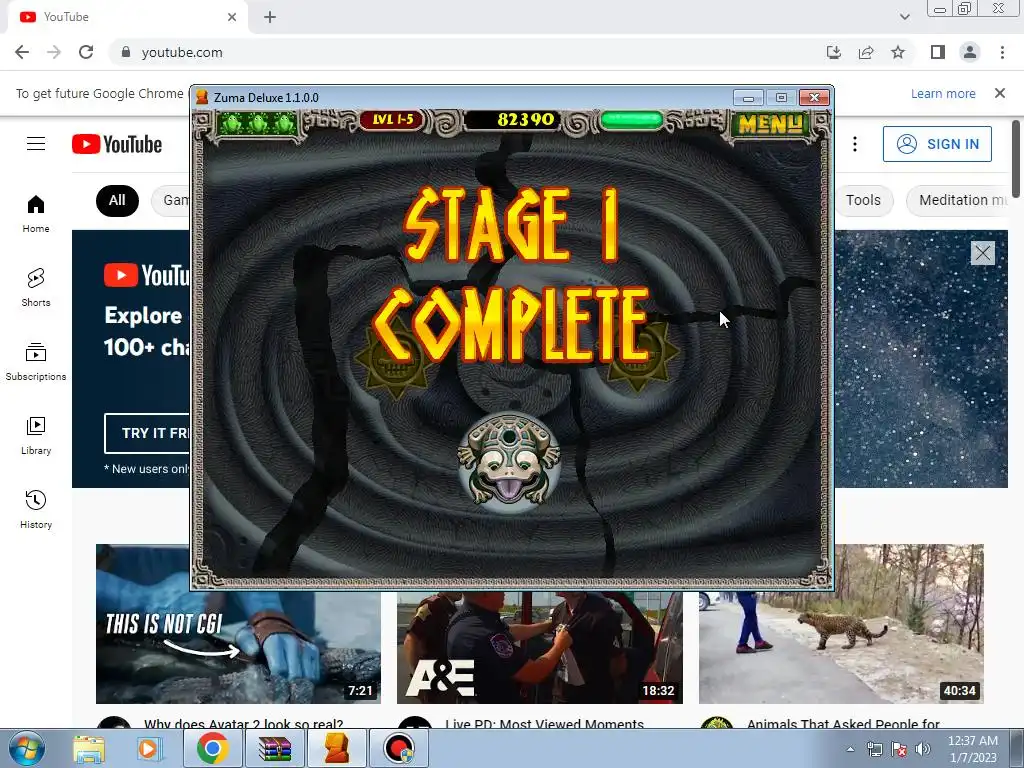Viewport: 1024px width, 768px height.
Task: Select the YouTube browser tab
Action: pyautogui.click(x=127, y=17)
